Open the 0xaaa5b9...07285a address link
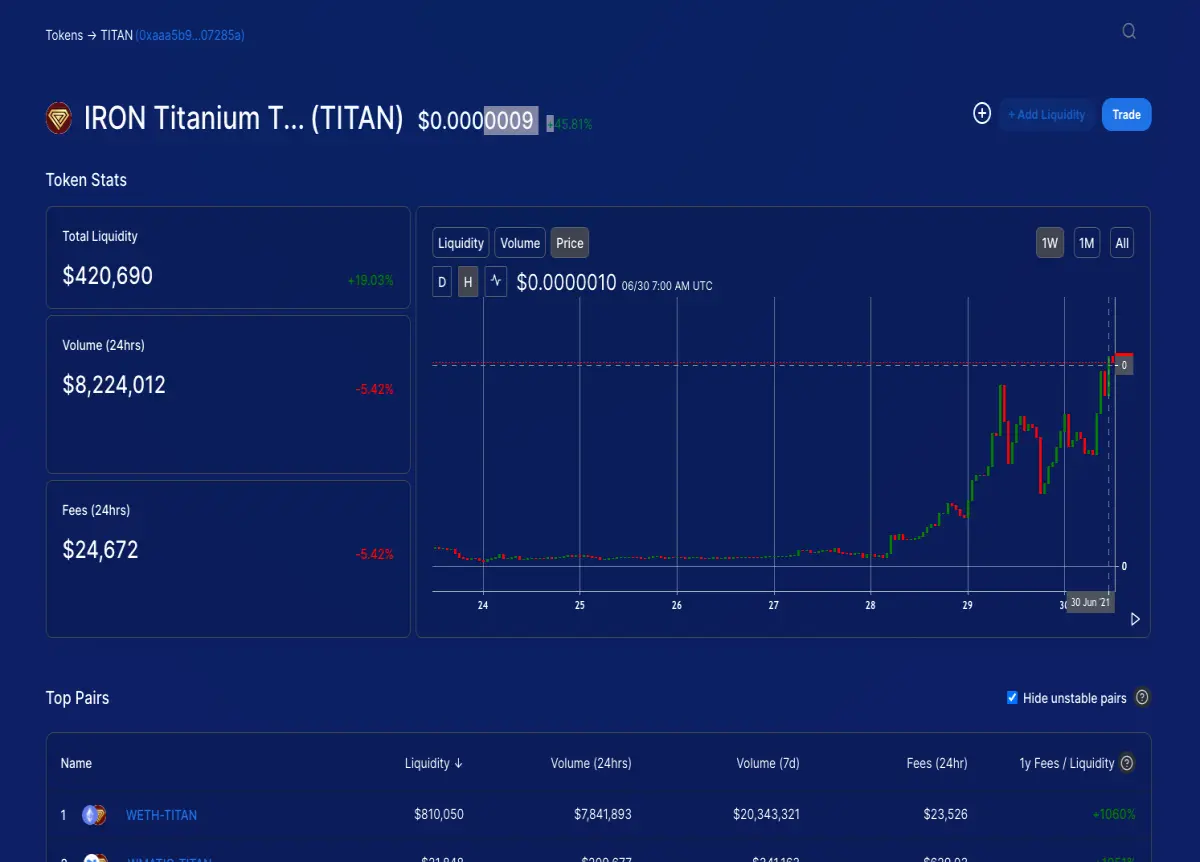 point(190,35)
